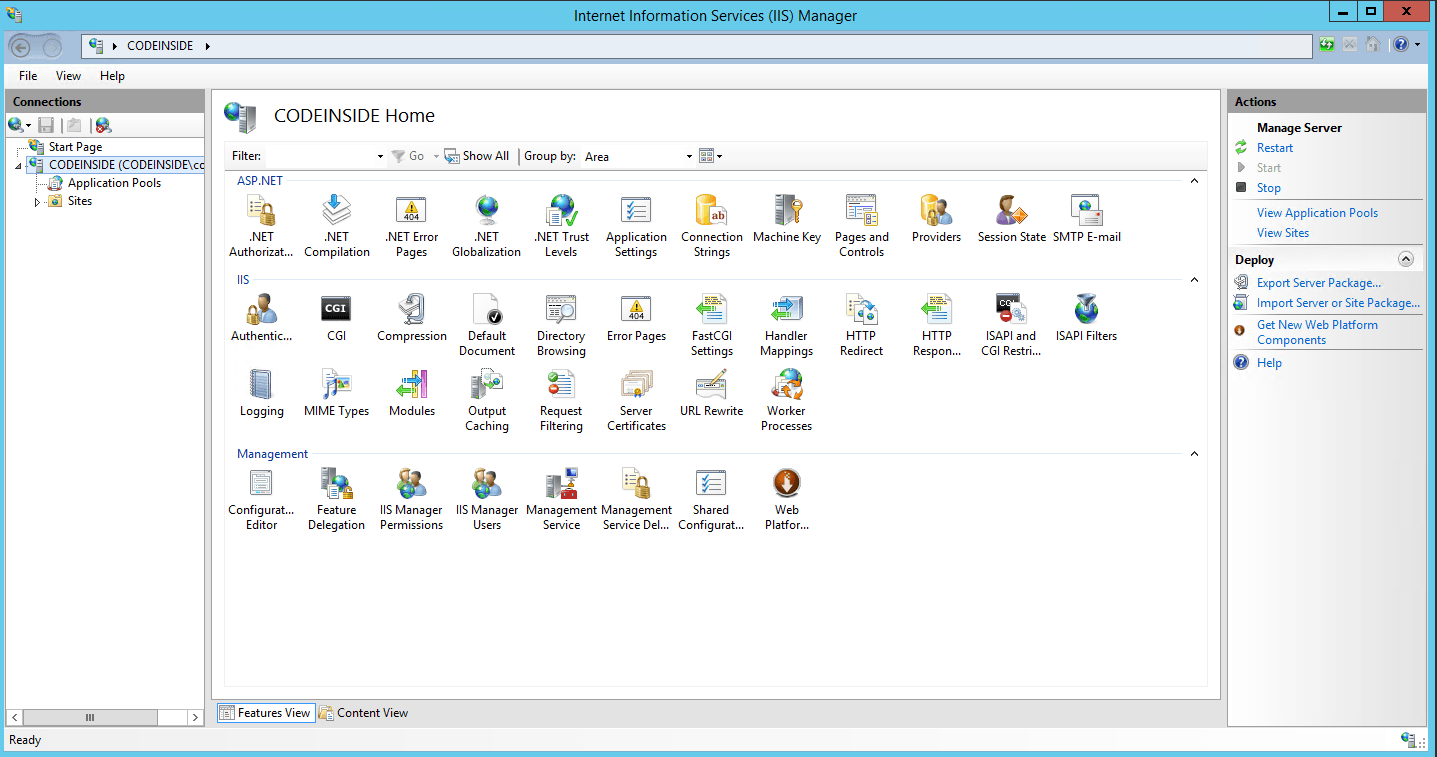Open IIS Error Pages feature
Viewport: 1437px width, 757px height.
point(636,319)
